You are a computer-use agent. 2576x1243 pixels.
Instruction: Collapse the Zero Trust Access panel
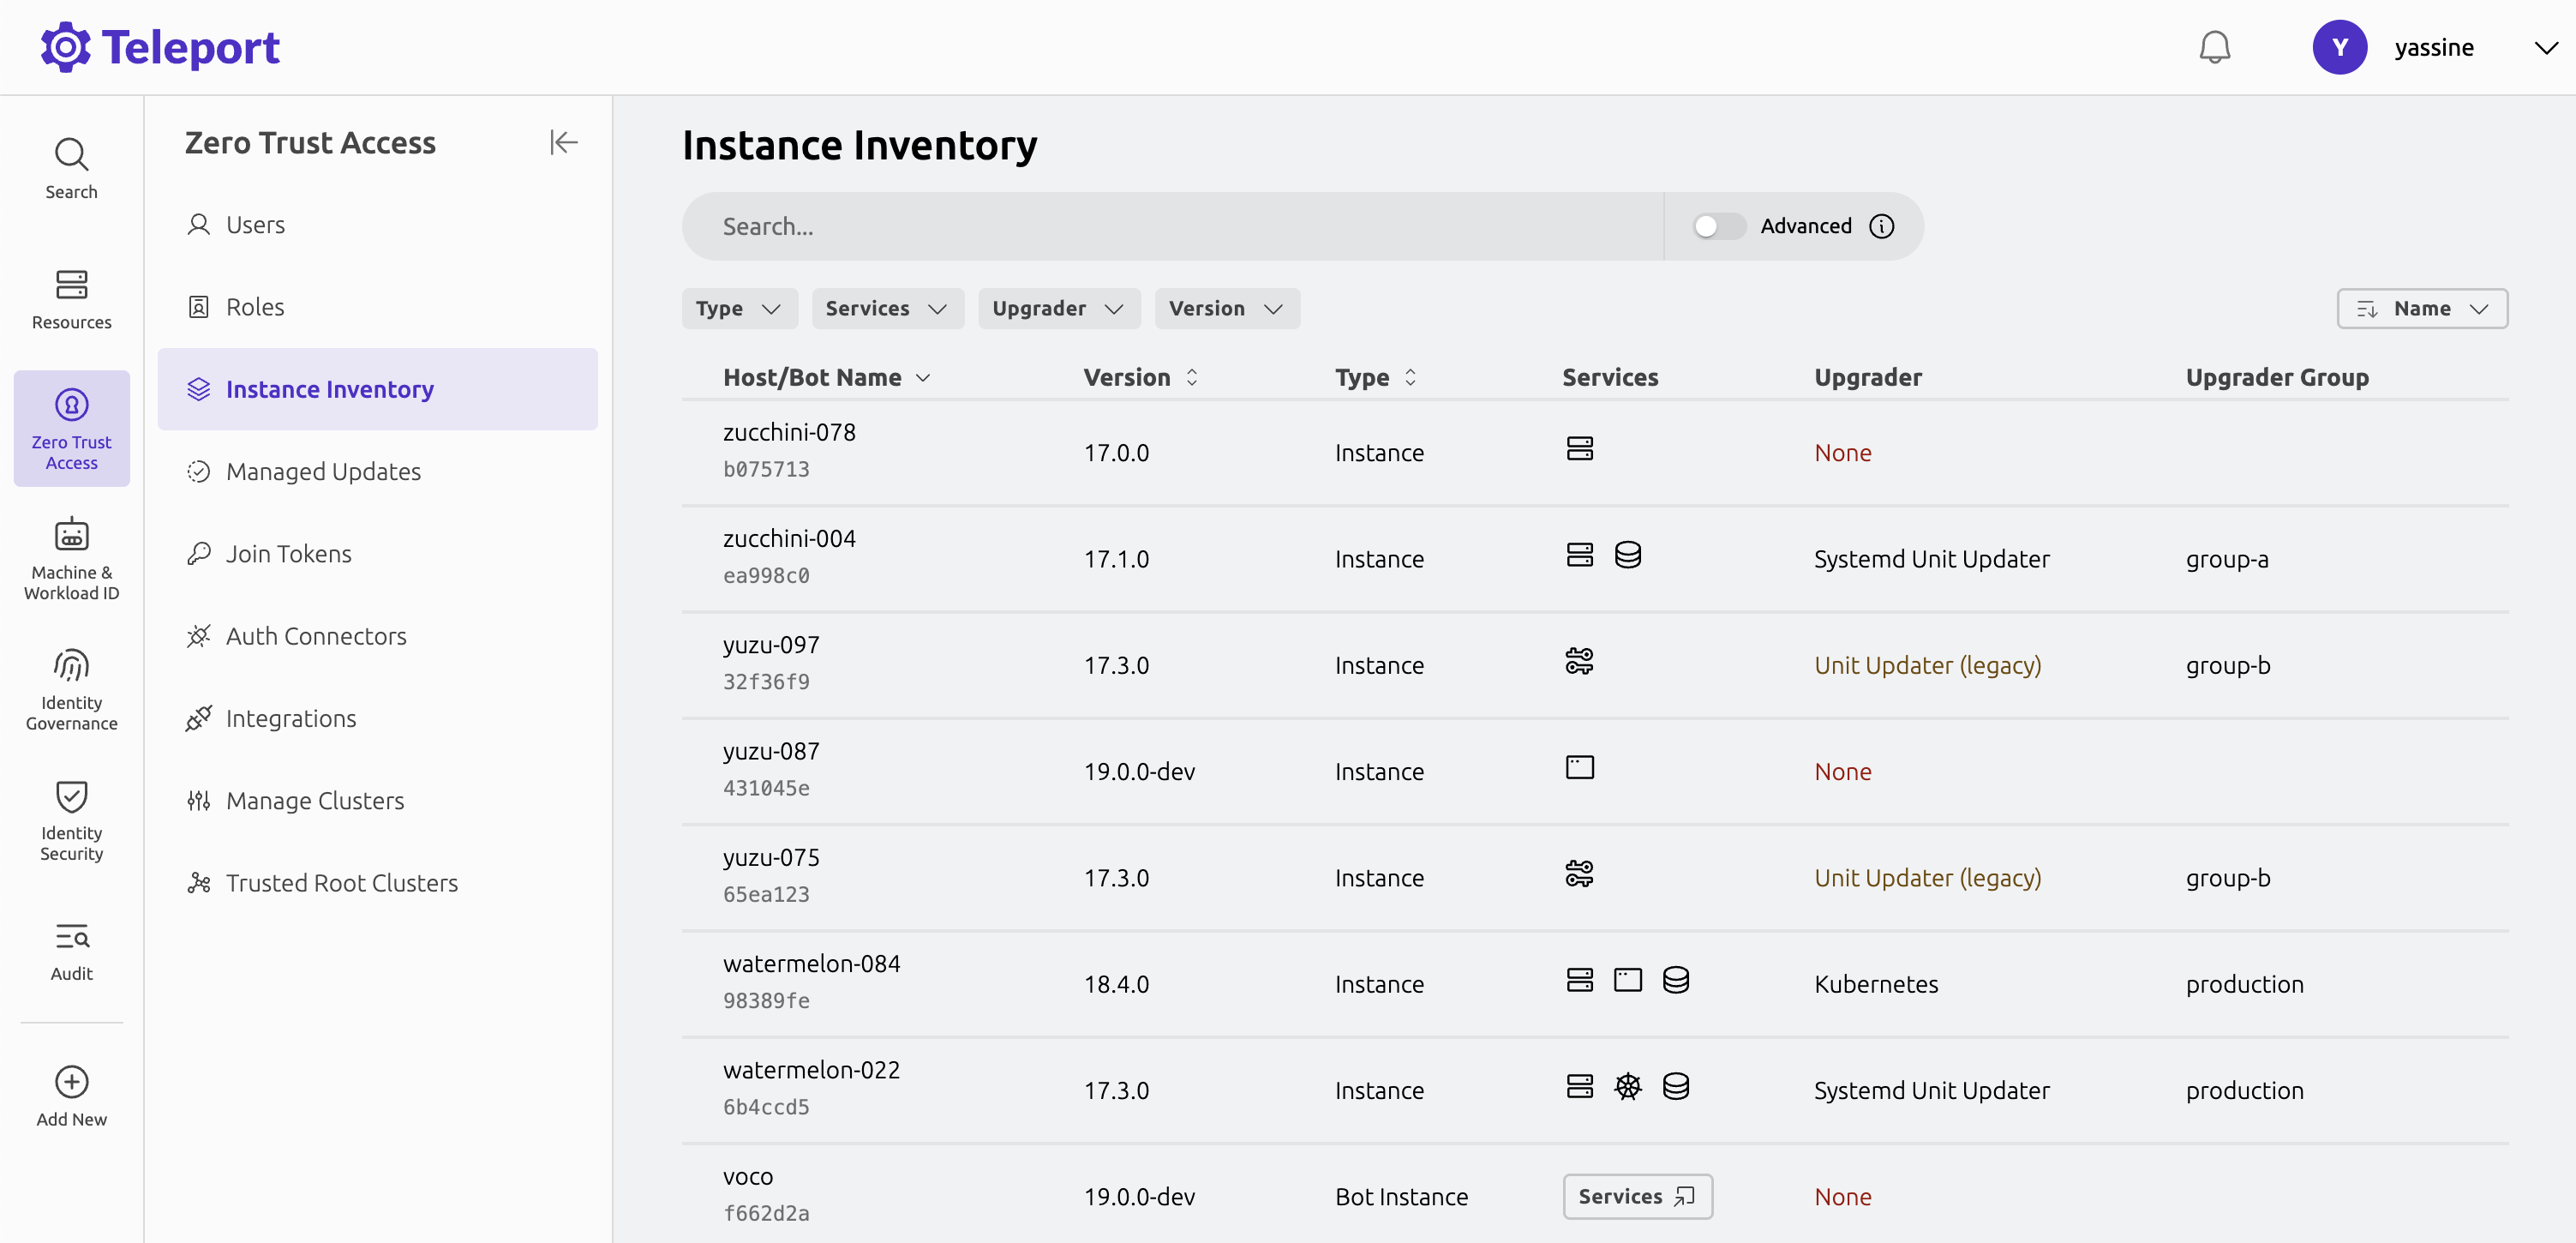click(x=563, y=142)
